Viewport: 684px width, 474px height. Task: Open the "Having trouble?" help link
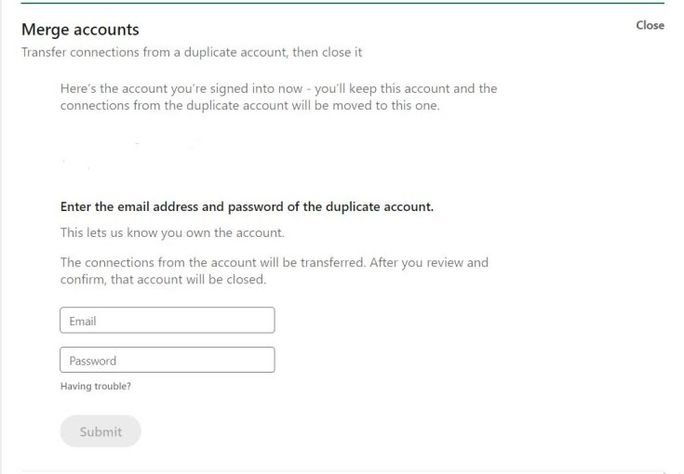click(95, 386)
